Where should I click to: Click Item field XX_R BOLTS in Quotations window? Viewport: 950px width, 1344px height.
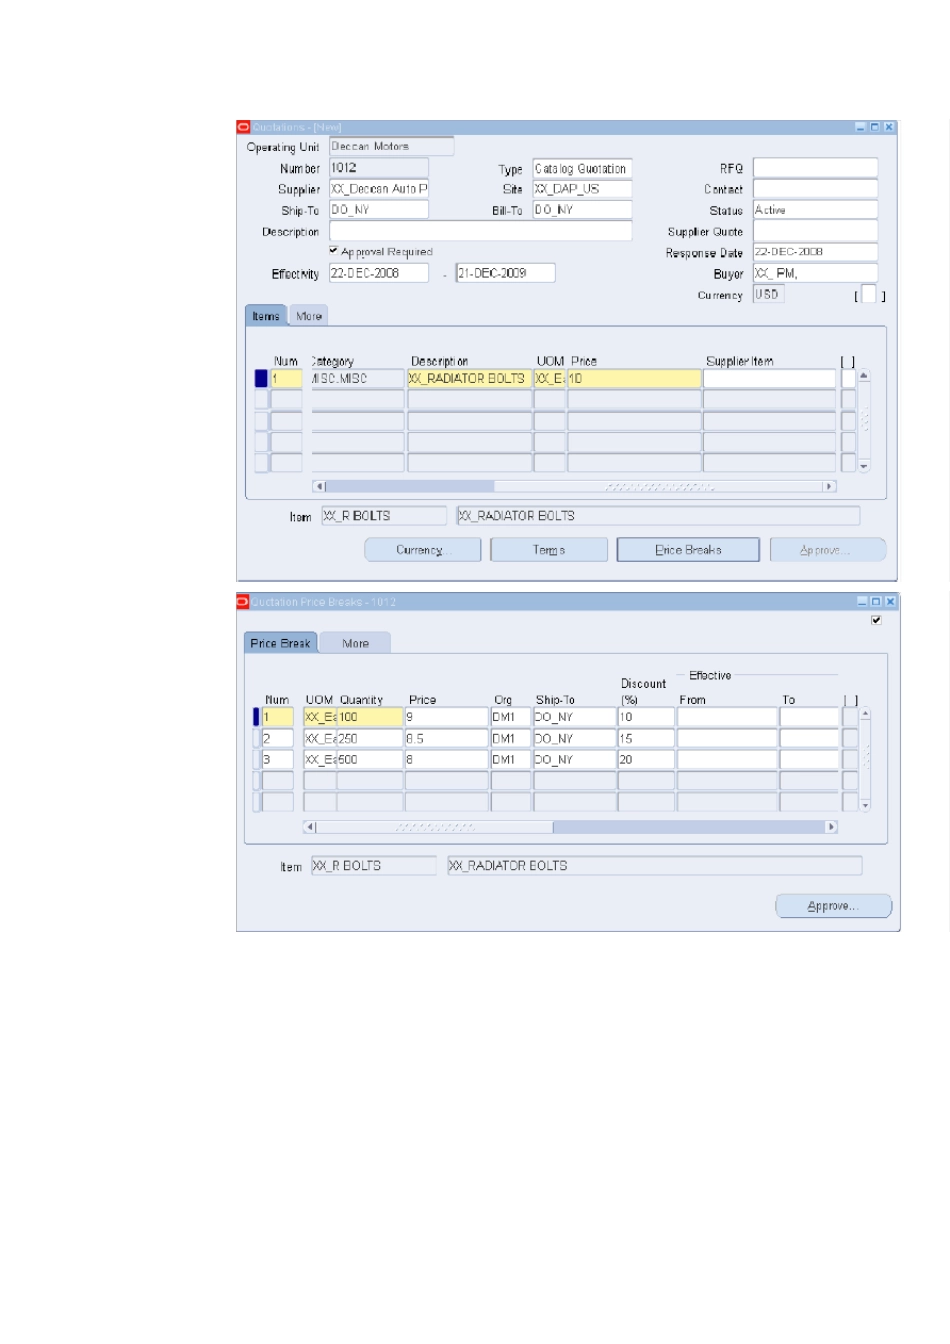pyautogui.click(x=384, y=516)
